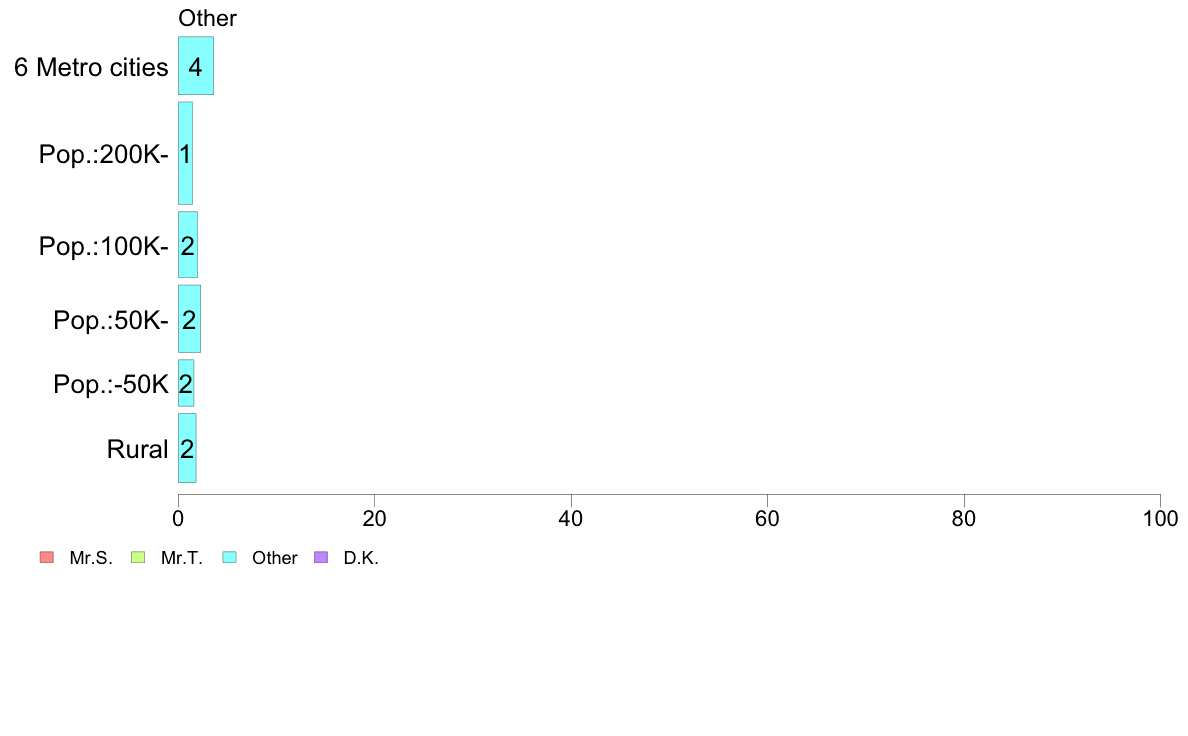Image resolution: width=1188 pixels, height=736 pixels.
Task: Click the Other column heading
Action: pos(208,18)
